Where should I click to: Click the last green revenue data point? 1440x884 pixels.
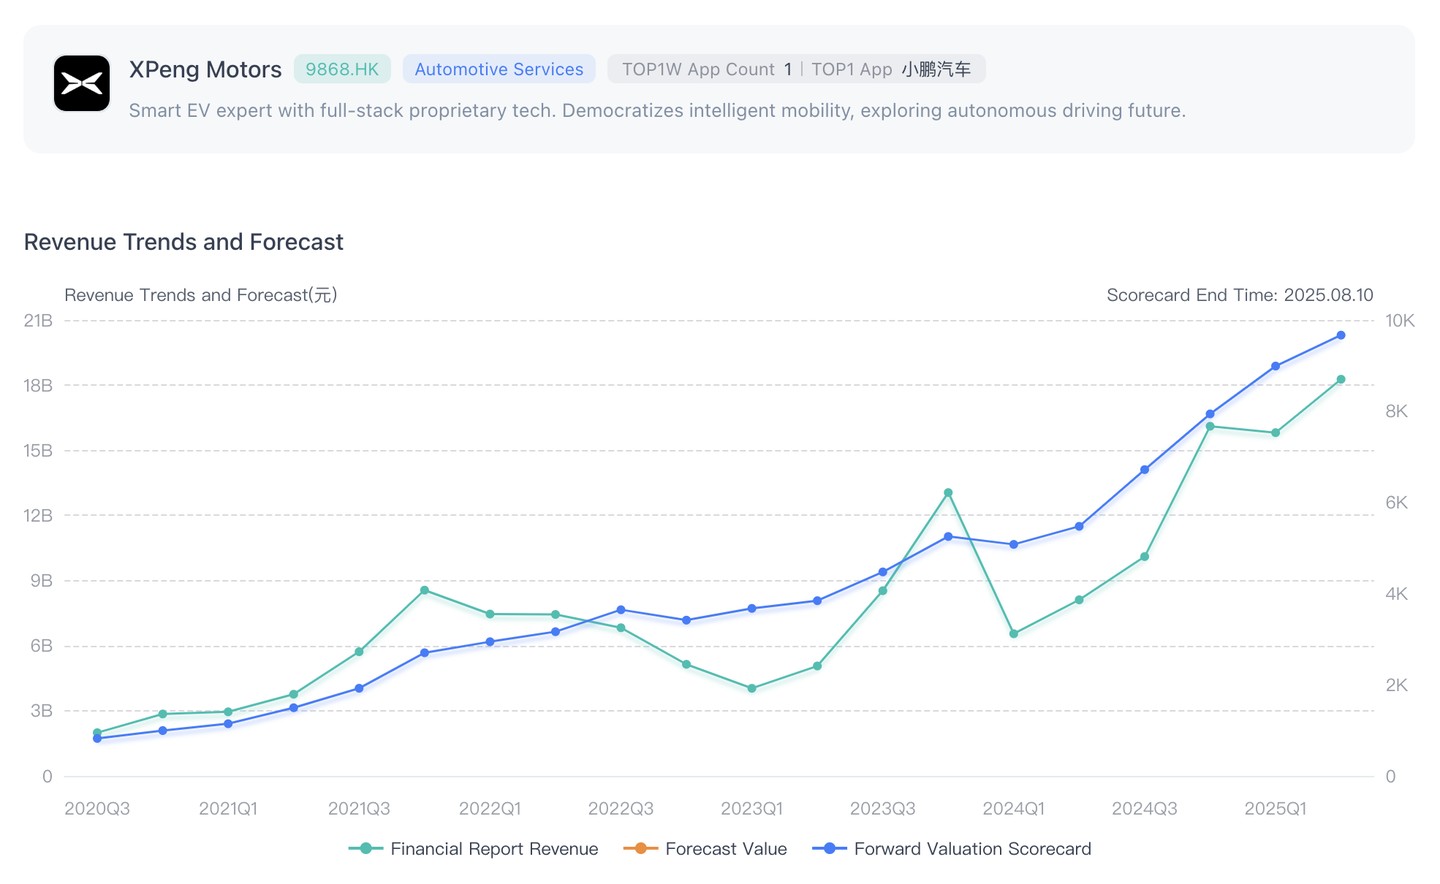pyautogui.click(x=1341, y=380)
